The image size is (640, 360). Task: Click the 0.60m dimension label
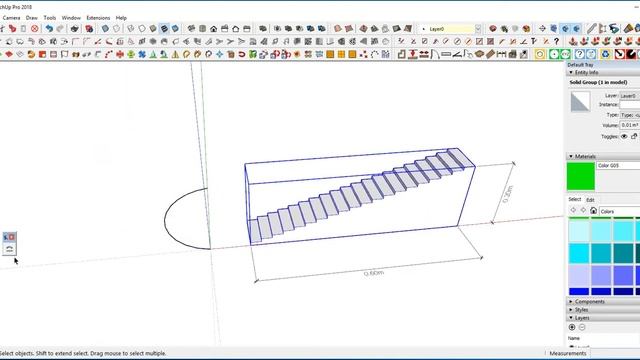374,273
